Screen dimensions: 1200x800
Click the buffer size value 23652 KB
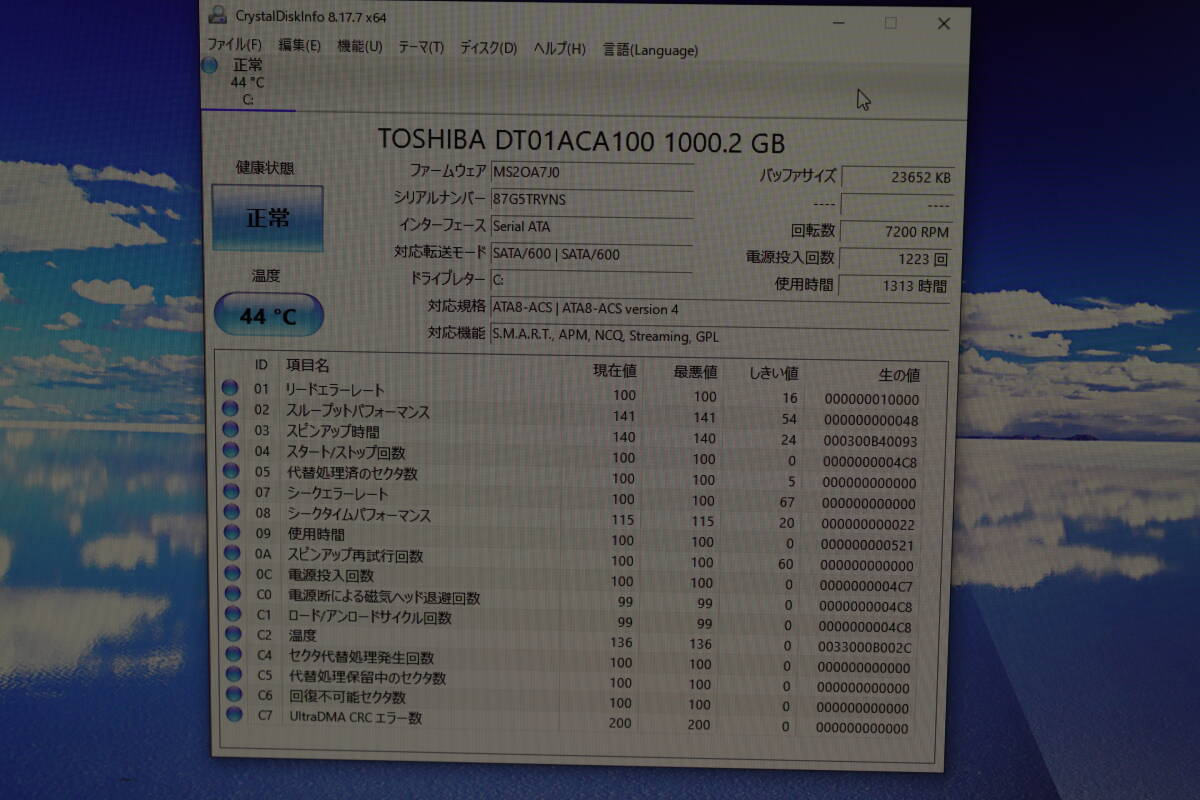[x=897, y=178]
